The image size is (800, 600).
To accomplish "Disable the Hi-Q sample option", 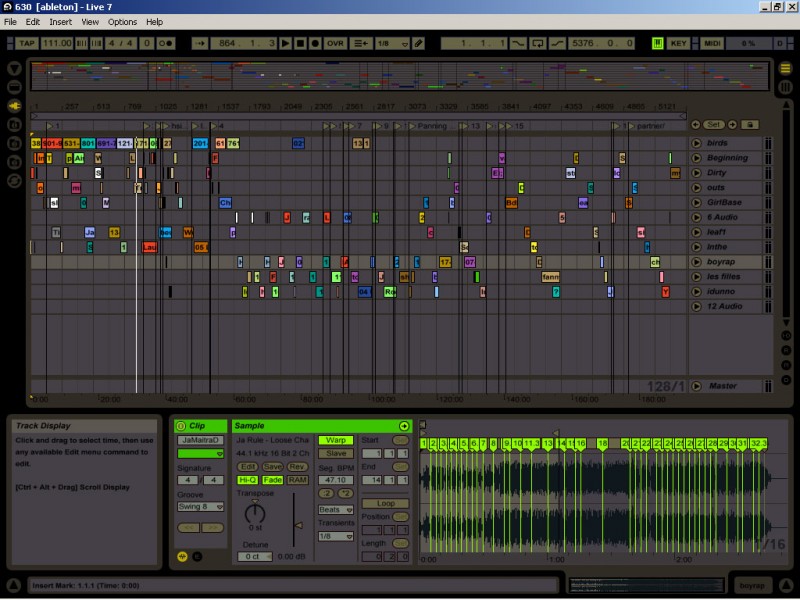I will click(x=247, y=480).
